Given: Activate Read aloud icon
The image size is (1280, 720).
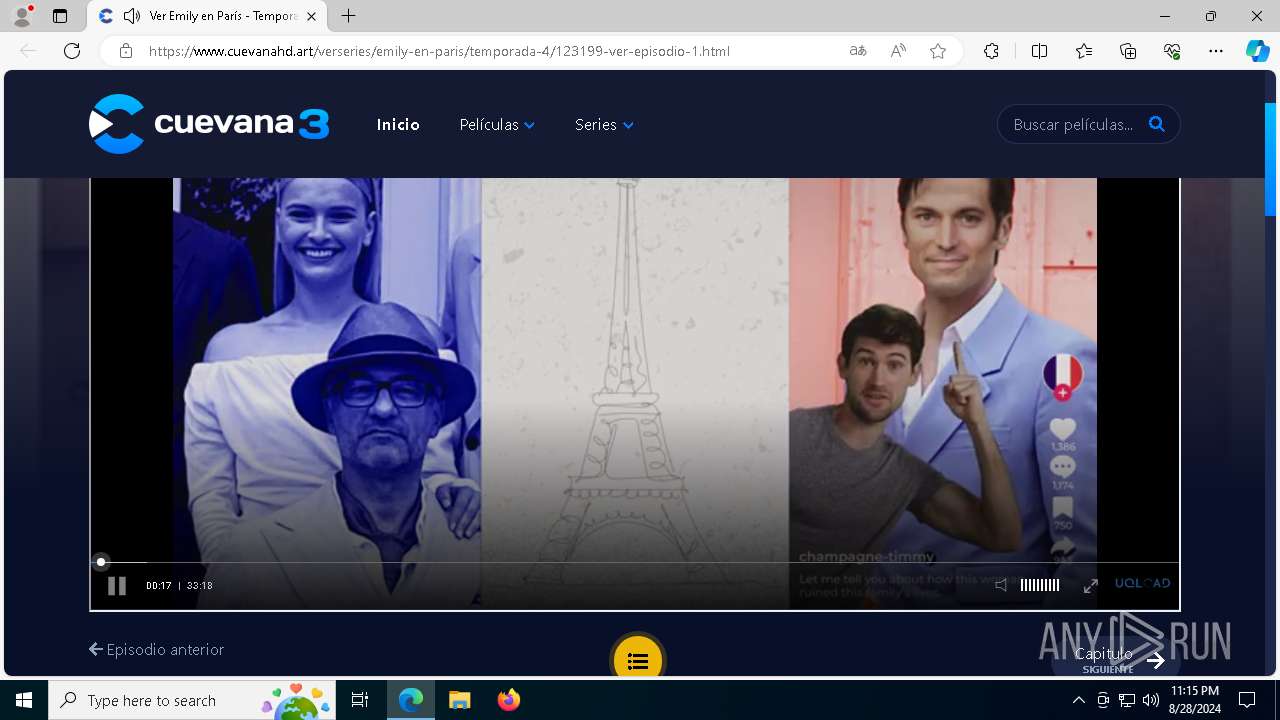Looking at the screenshot, I should 898,51.
